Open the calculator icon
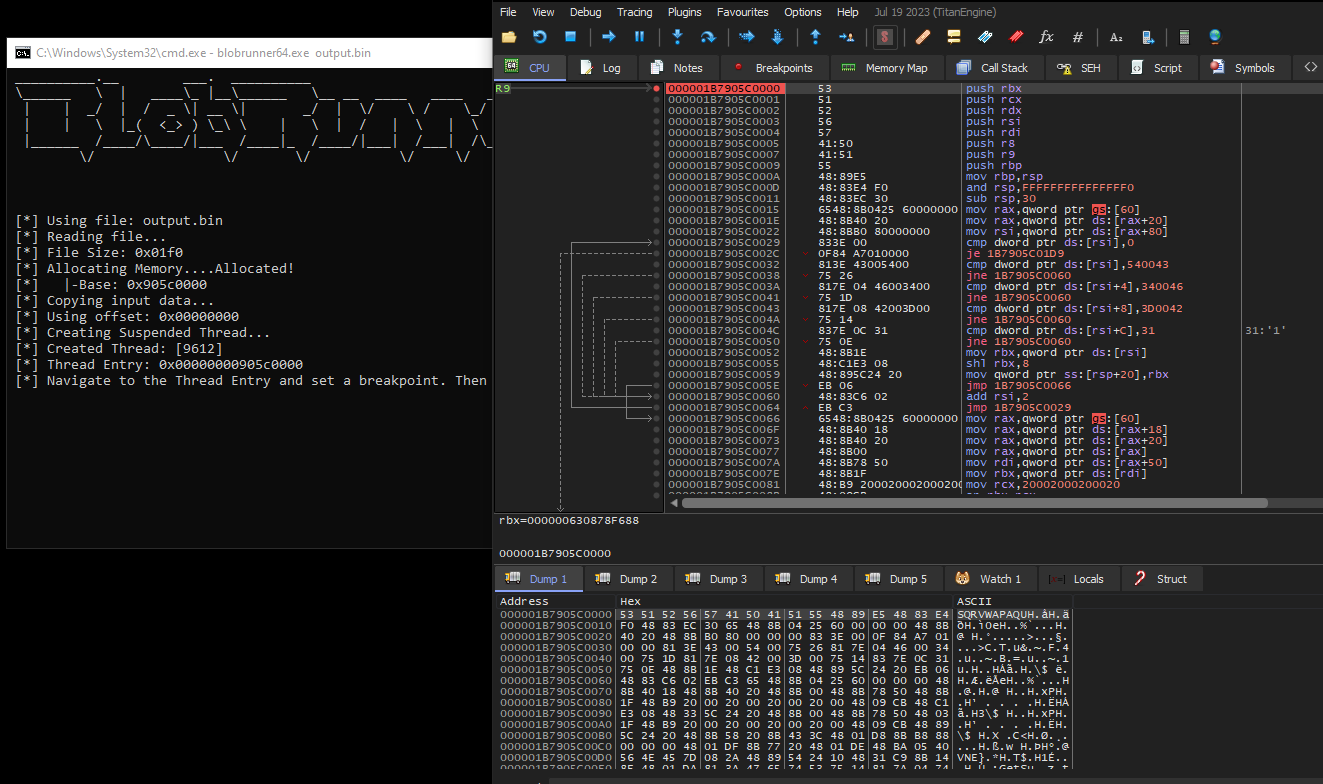Image resolution: width=1323 pixels, height=784 pixels. [1184, 37]
